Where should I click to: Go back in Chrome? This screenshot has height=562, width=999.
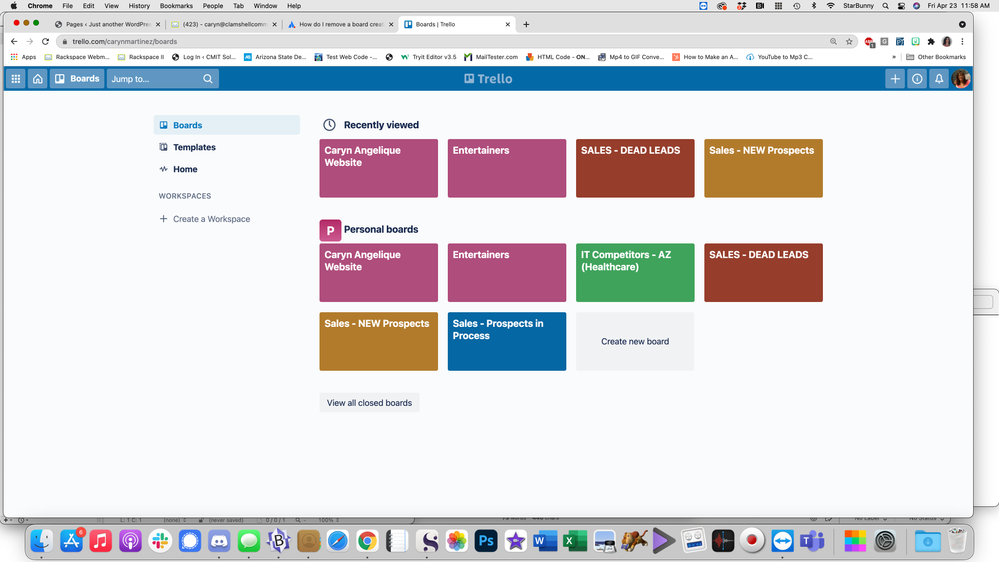point(14,41)
